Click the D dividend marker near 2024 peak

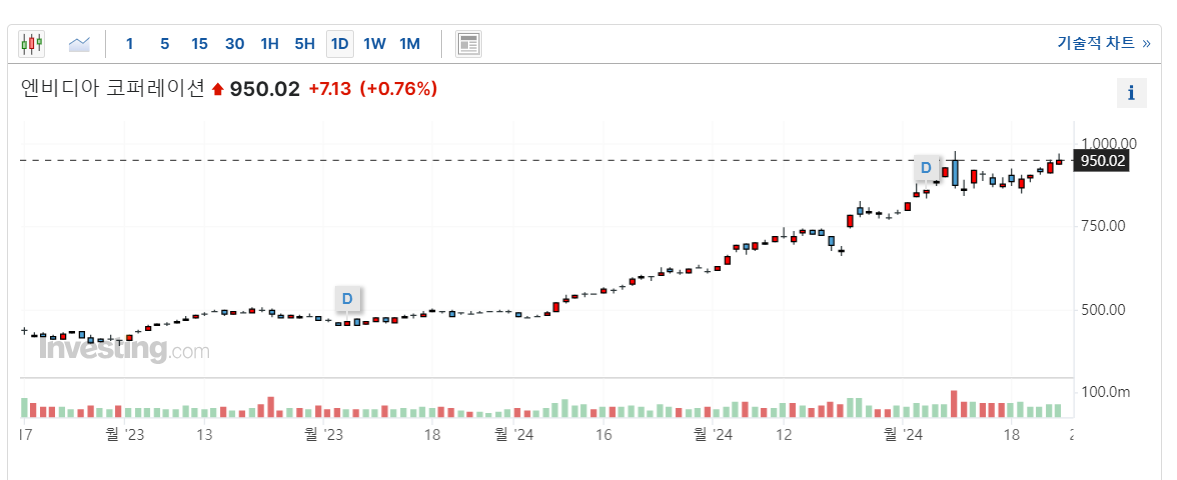coord(926,168)
